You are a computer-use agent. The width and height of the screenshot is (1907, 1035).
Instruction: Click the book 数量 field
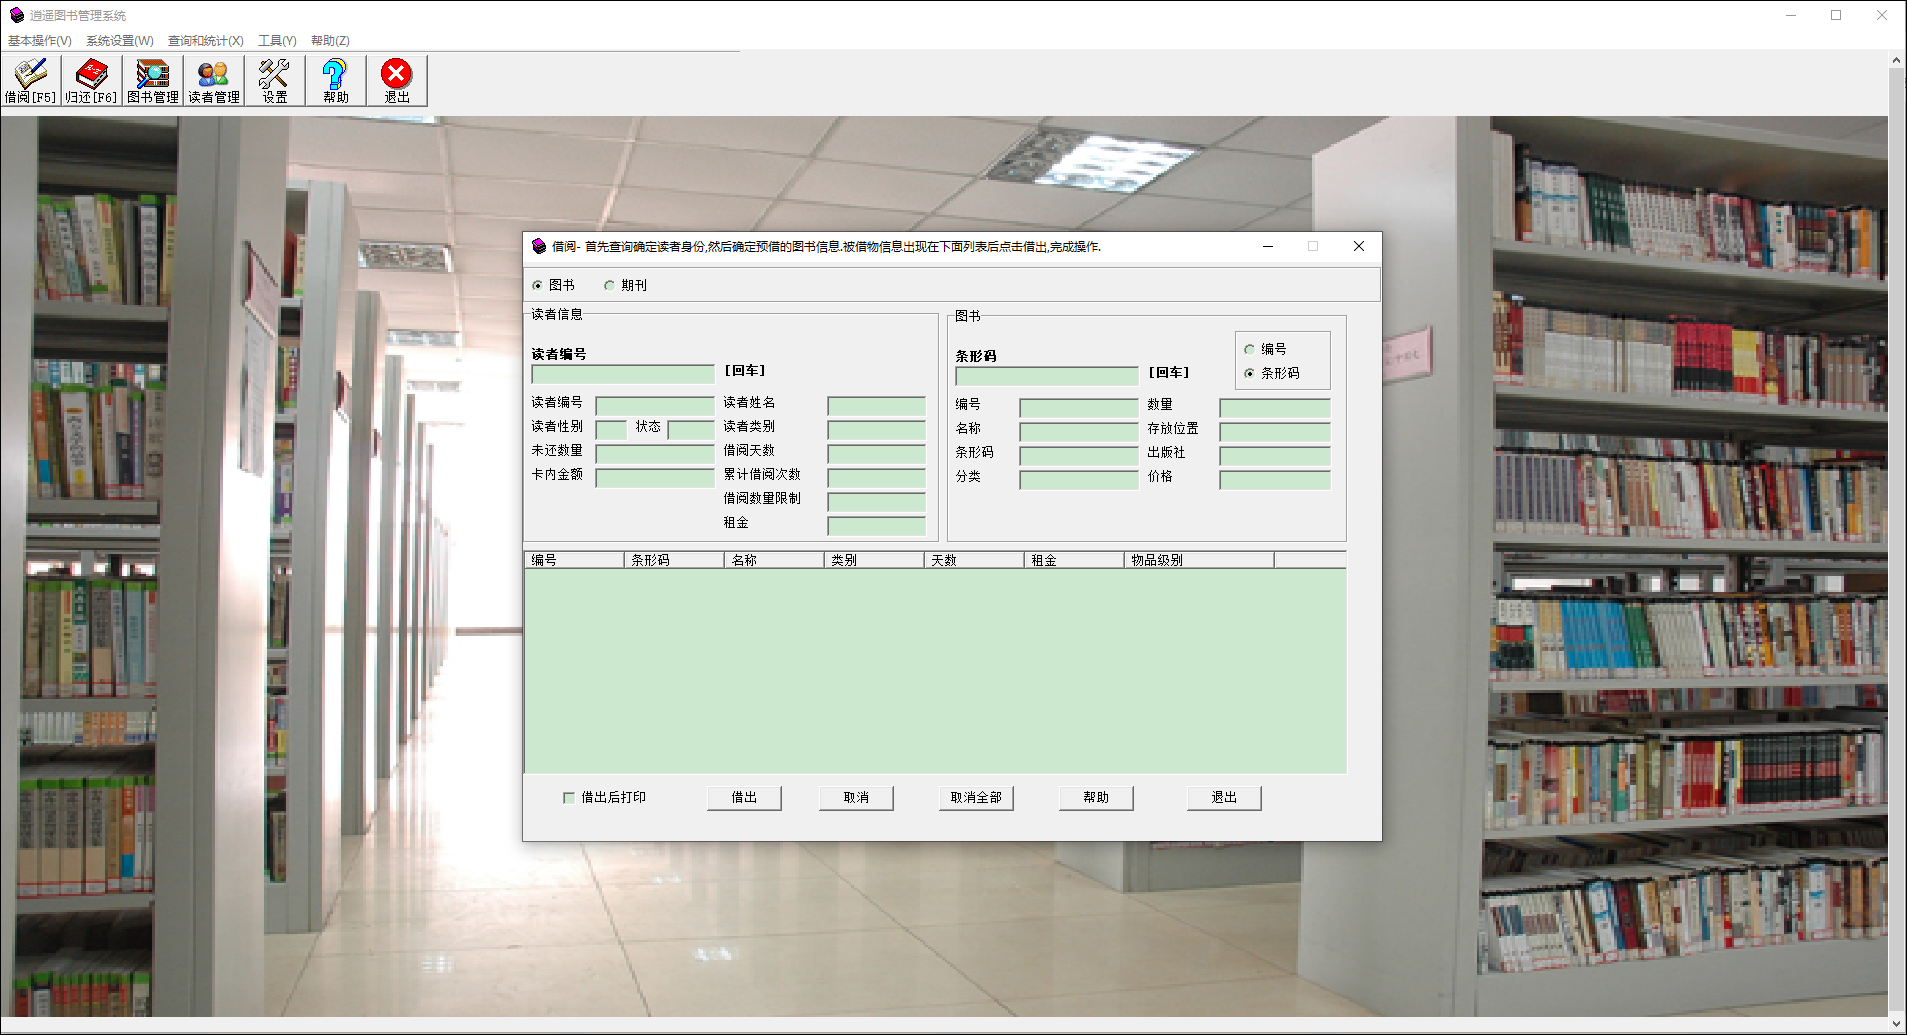click(1275, 408)
